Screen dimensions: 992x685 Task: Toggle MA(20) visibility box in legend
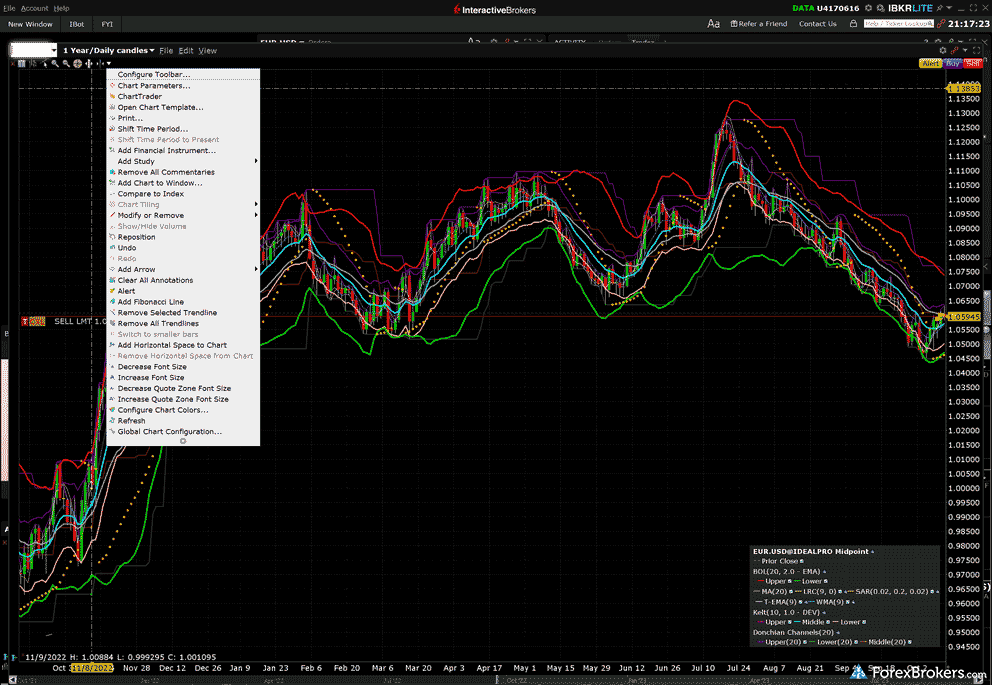(791, 591)
